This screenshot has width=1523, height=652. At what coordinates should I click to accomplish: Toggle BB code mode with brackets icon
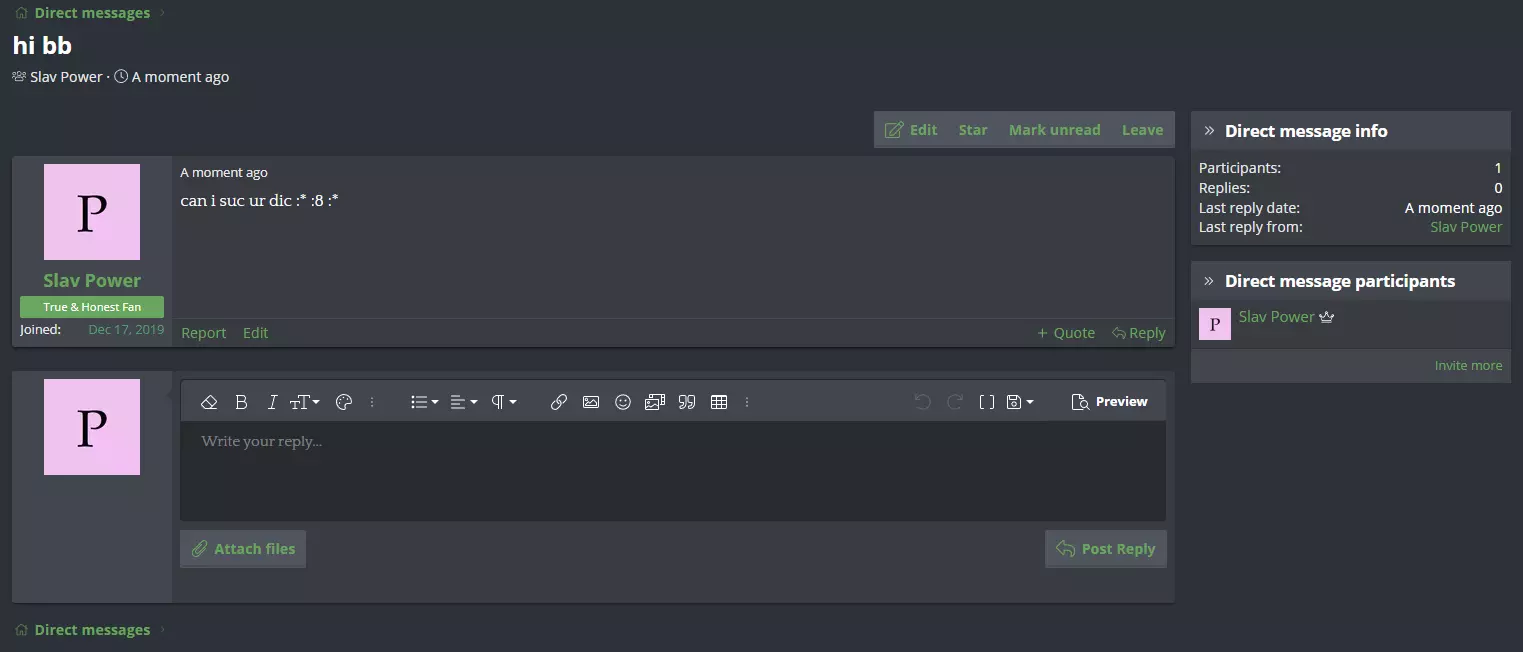click(987, 402)
